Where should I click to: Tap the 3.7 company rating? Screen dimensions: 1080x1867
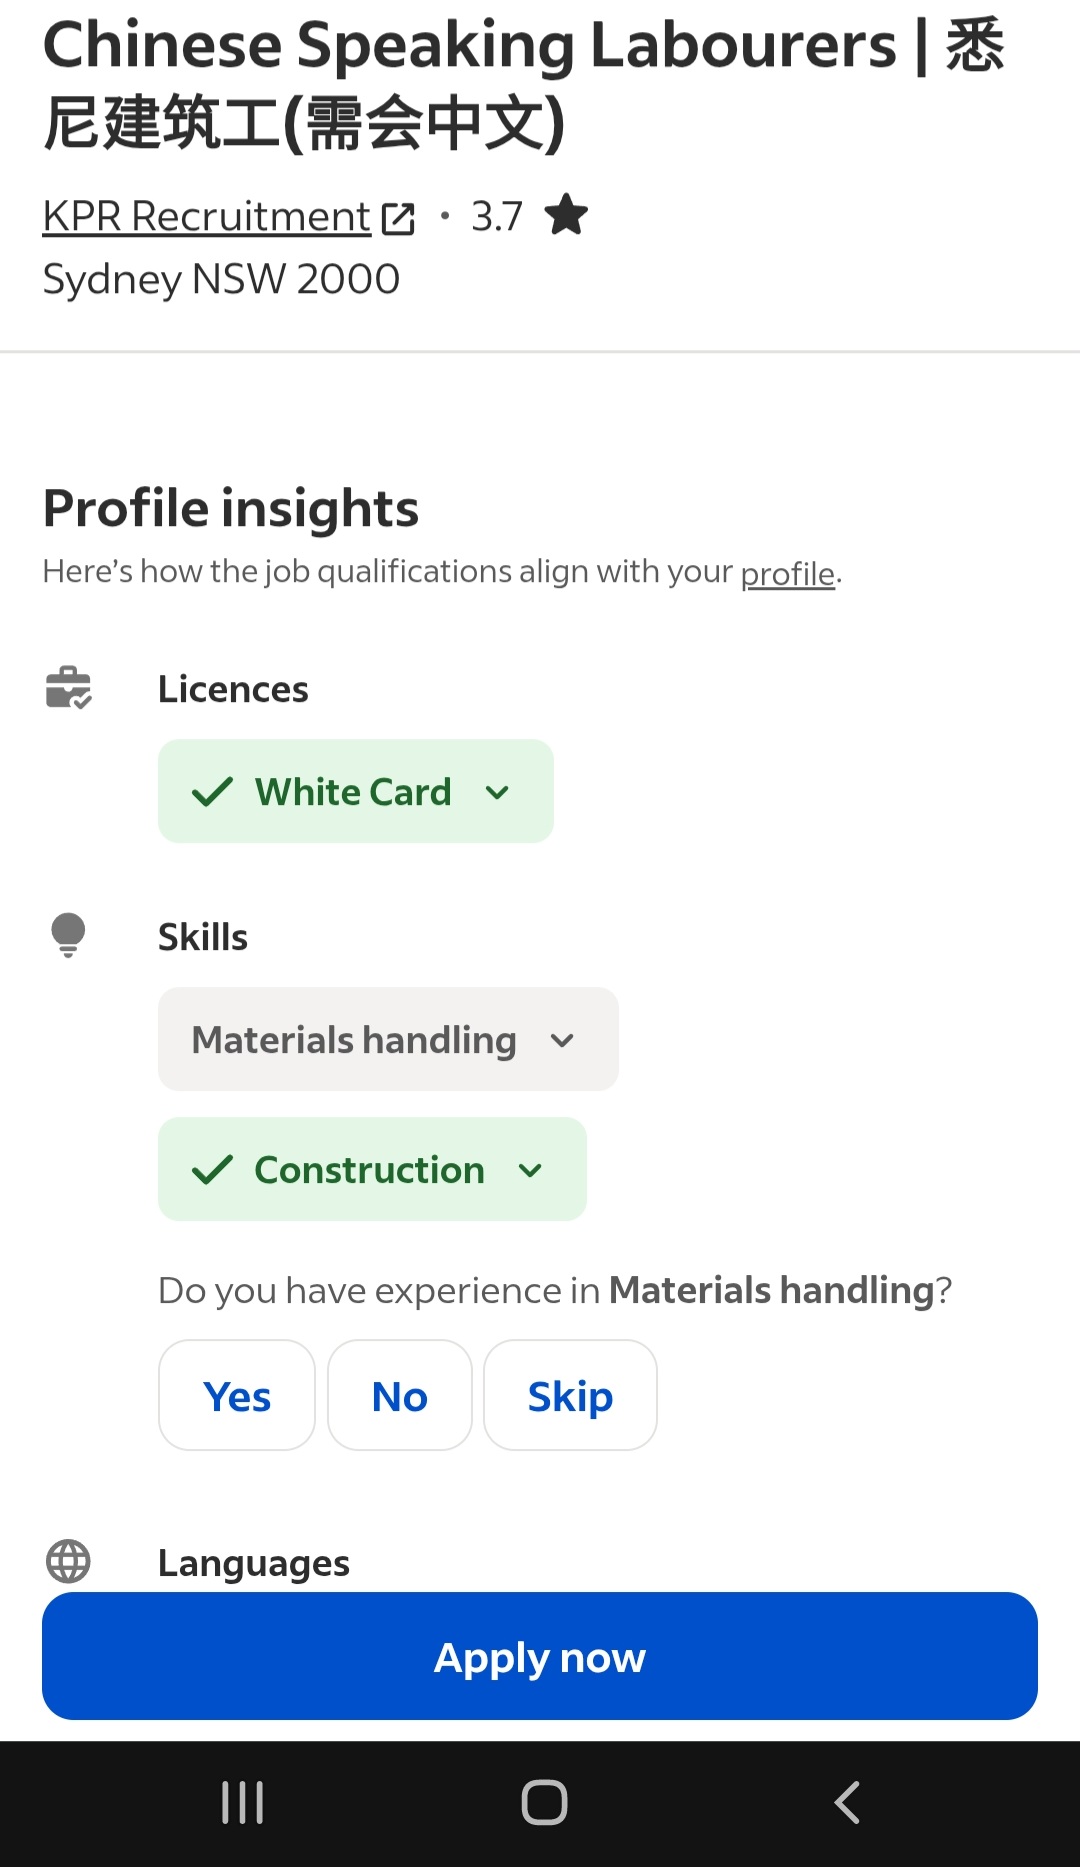pos(497,216)
